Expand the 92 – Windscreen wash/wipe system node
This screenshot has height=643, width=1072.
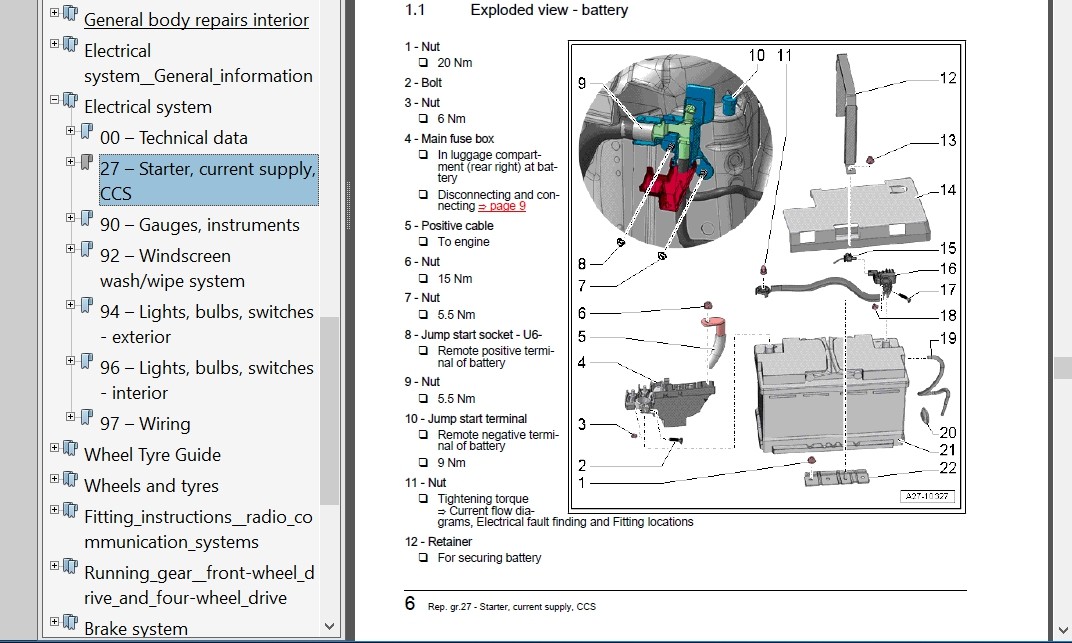point(70,249)
